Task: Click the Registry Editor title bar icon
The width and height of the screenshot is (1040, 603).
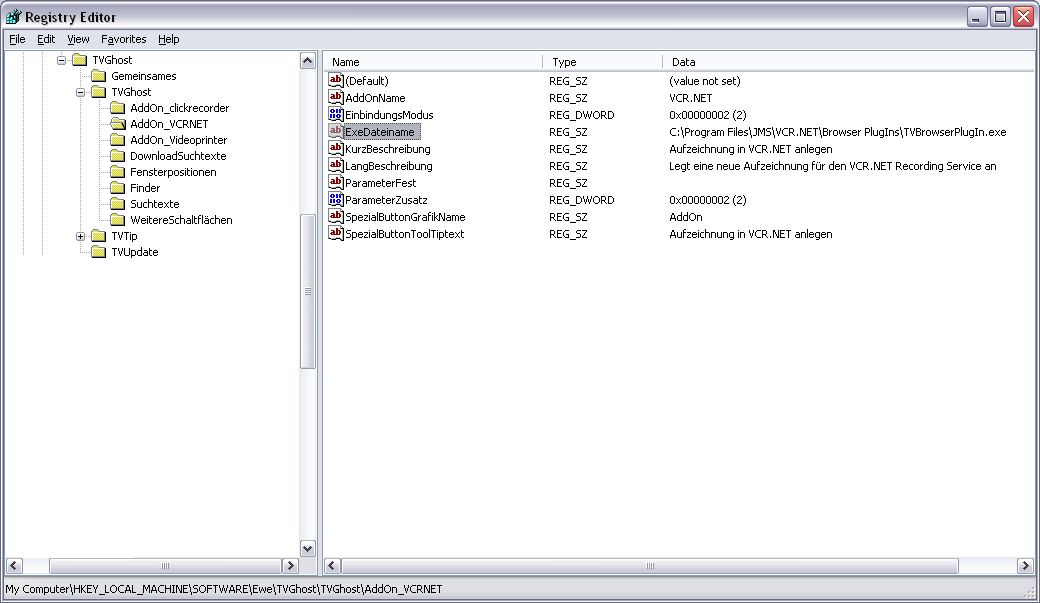Action: pos(13,17)
